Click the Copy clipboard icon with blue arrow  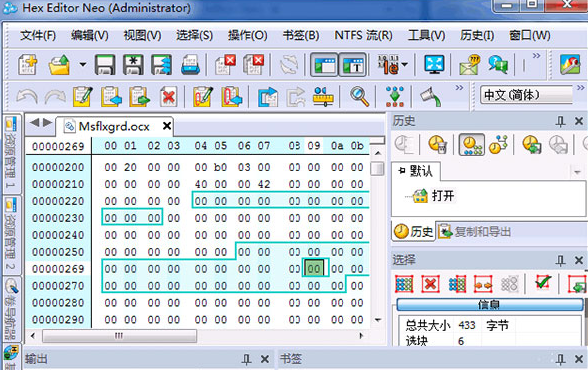click(111, 97)
